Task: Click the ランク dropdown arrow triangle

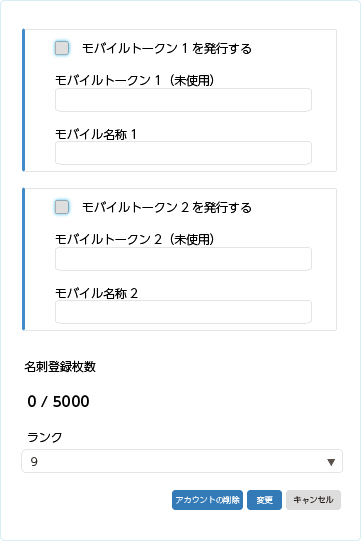Action: [x=331, y=462]
